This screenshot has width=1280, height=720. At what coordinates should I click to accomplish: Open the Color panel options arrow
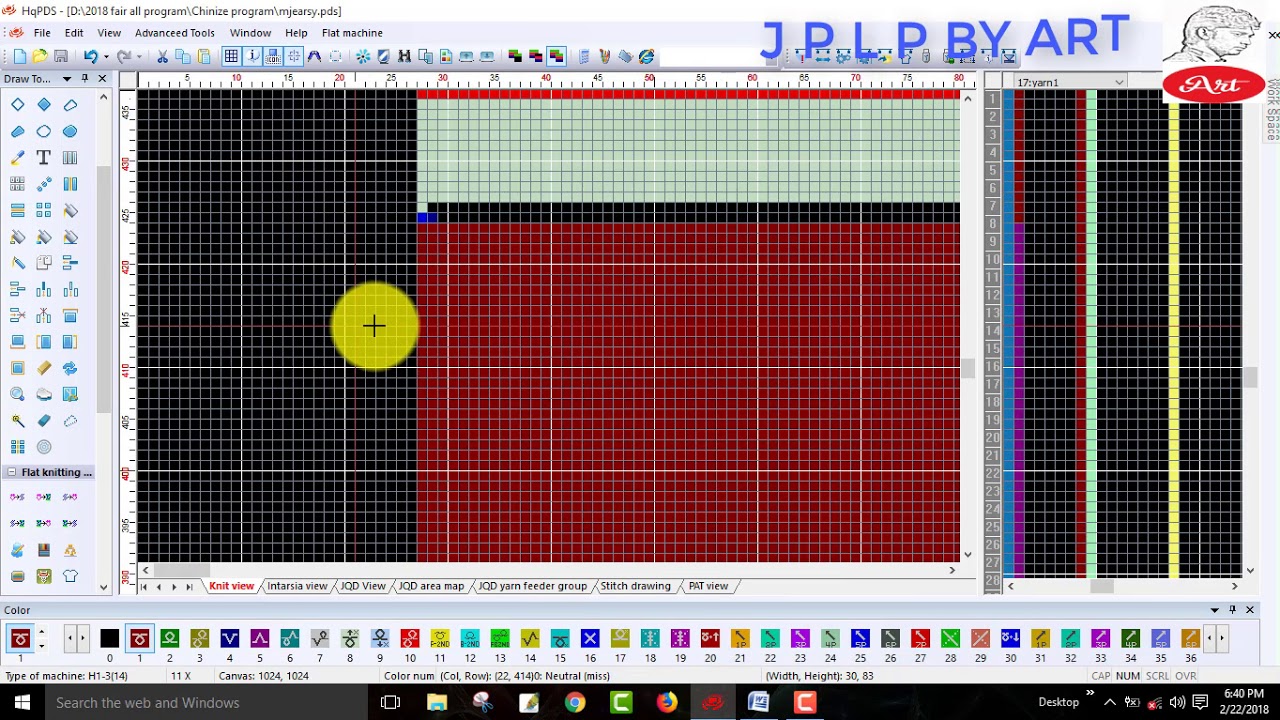pos(1215,610)
